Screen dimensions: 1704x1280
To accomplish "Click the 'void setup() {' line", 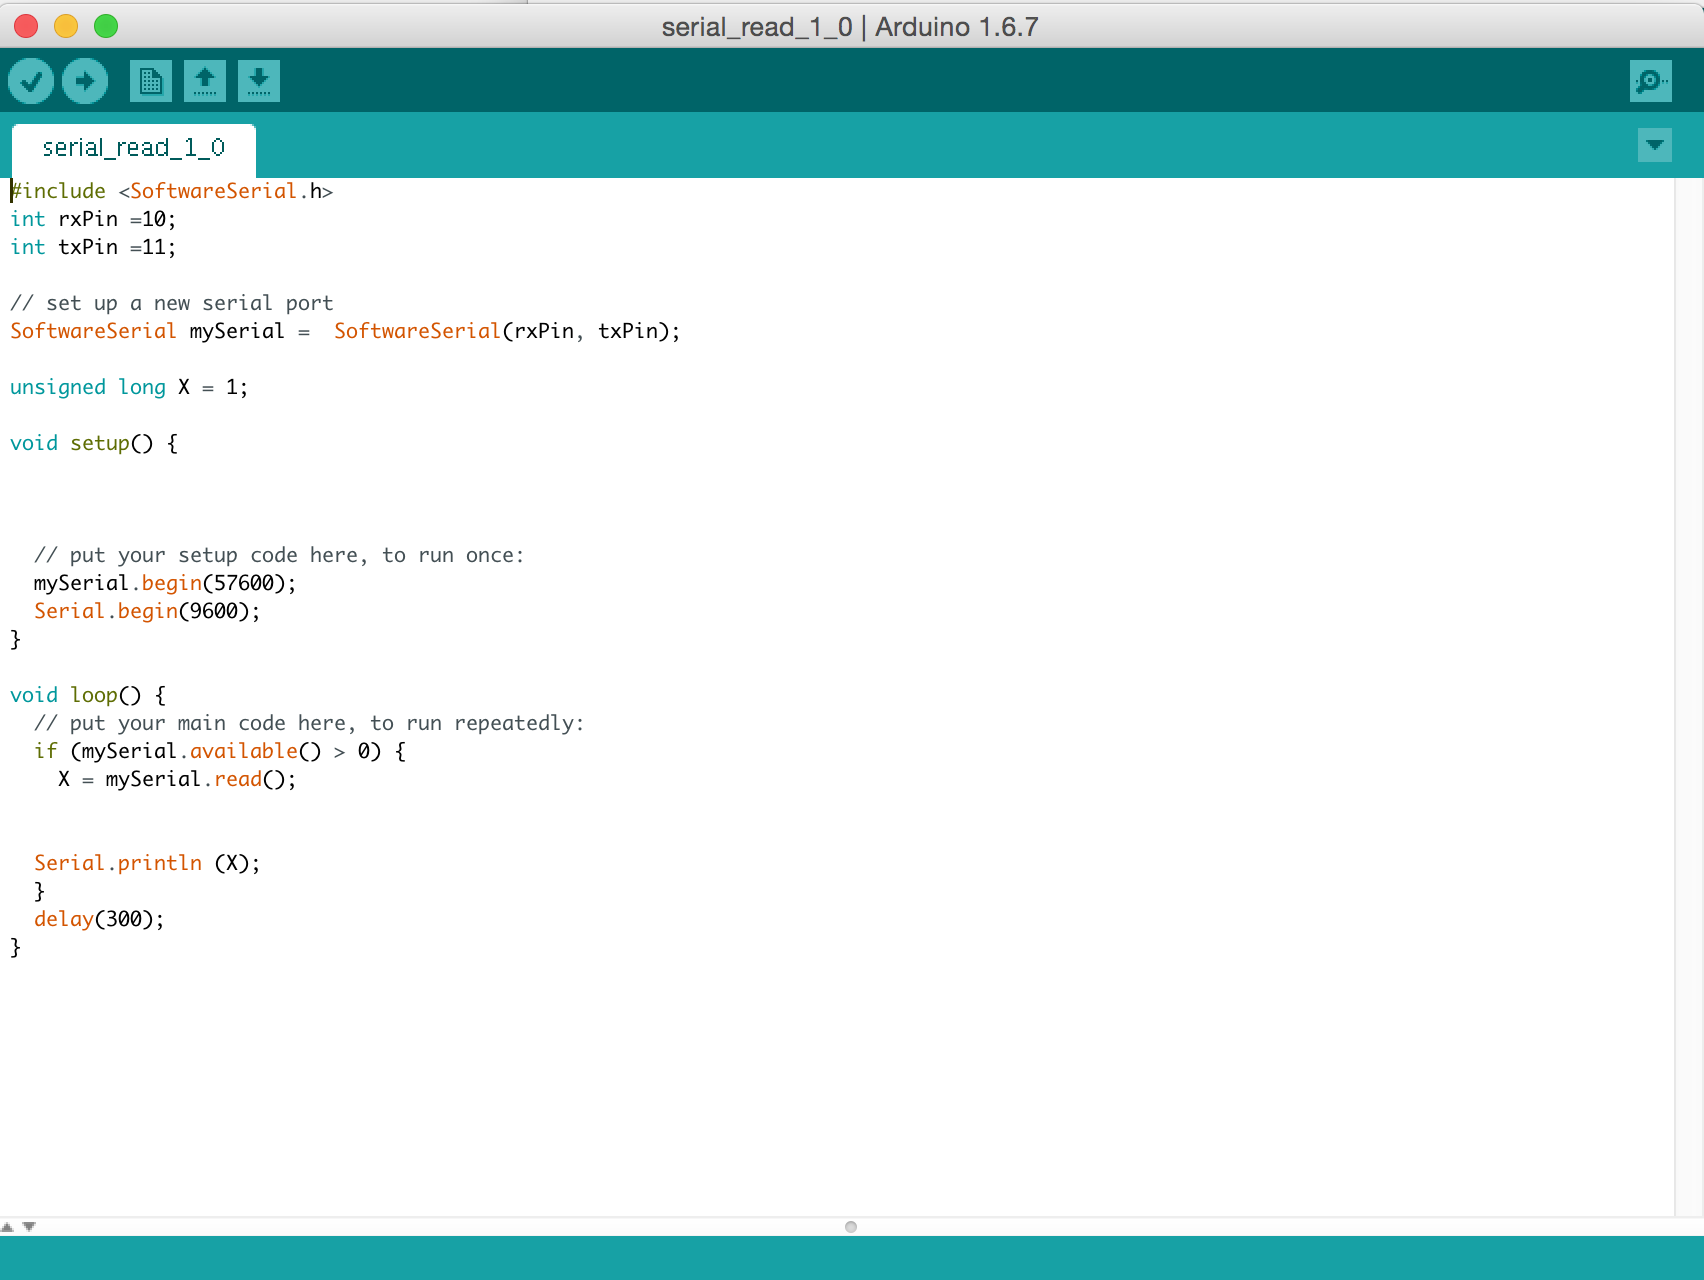I will (x=94, y=443).
